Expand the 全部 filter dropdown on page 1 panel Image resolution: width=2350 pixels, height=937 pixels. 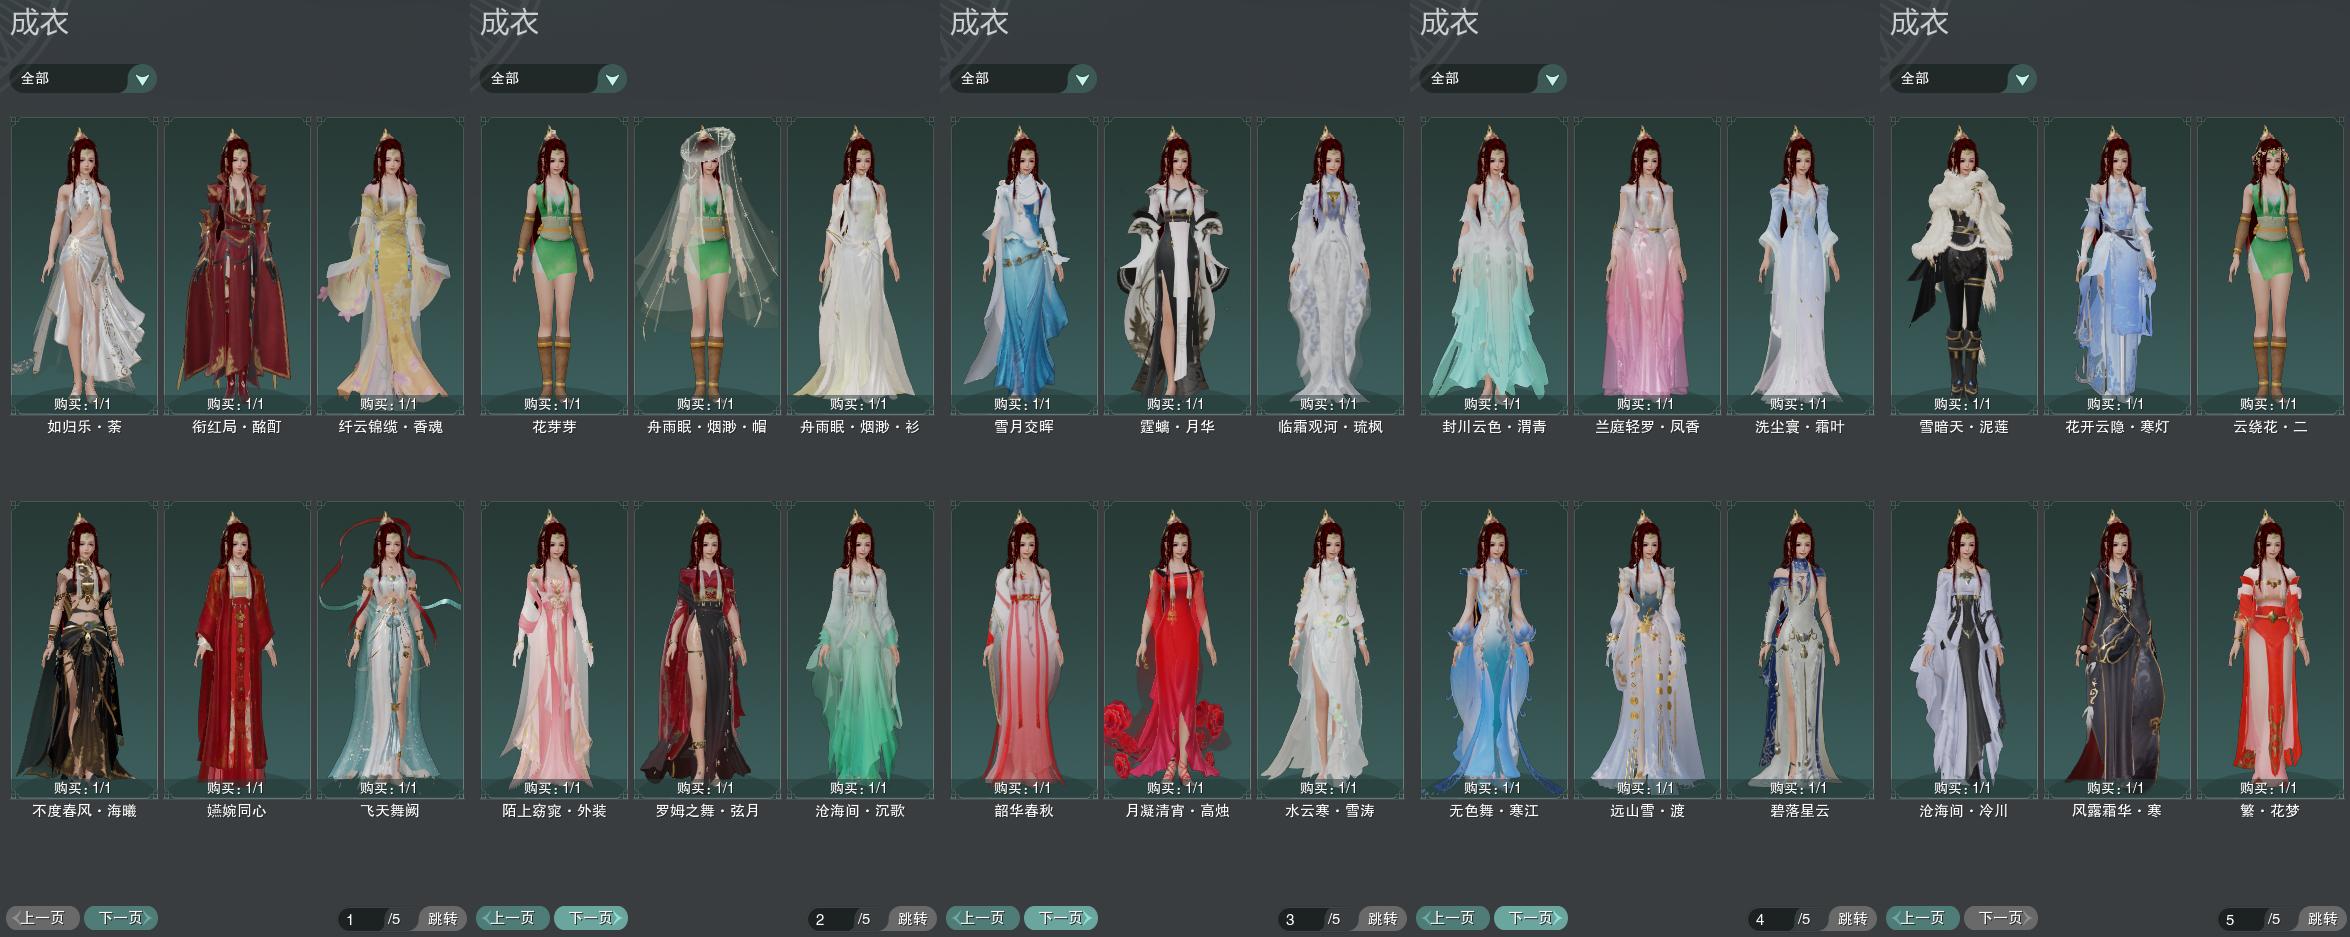[x=83, y=78]
